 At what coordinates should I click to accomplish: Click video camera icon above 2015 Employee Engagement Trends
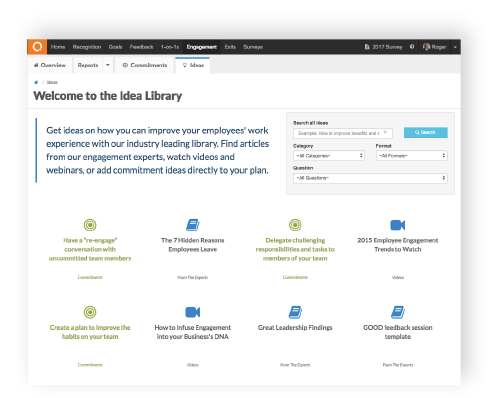click(x=398, y=225)
